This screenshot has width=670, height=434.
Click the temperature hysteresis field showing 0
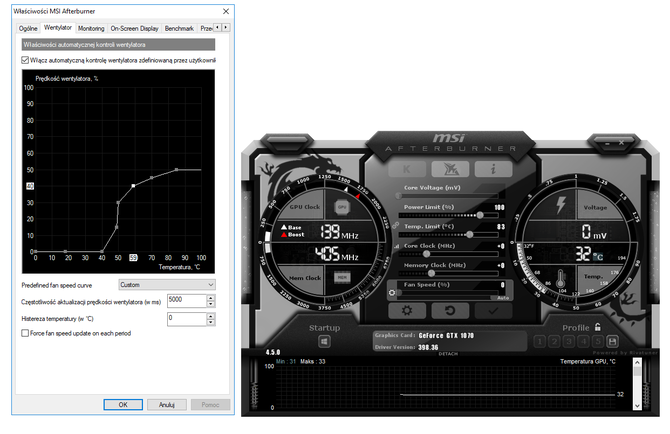click(x=187, y=319)
